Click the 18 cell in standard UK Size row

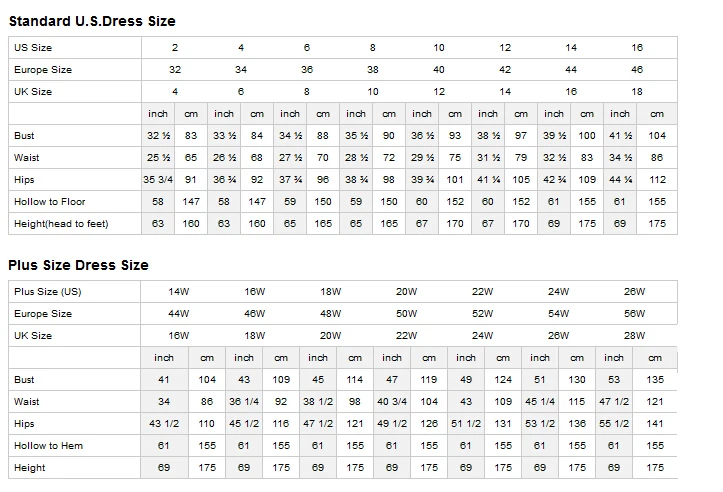(637, 92)
